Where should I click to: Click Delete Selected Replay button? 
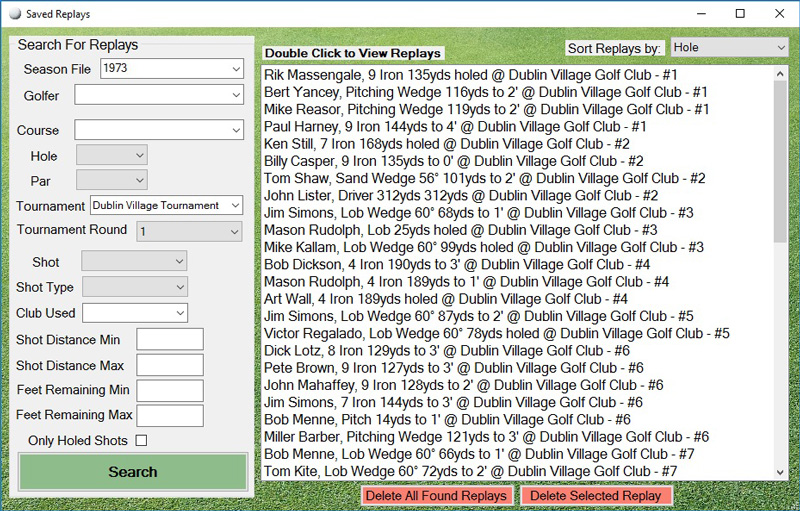595,495
